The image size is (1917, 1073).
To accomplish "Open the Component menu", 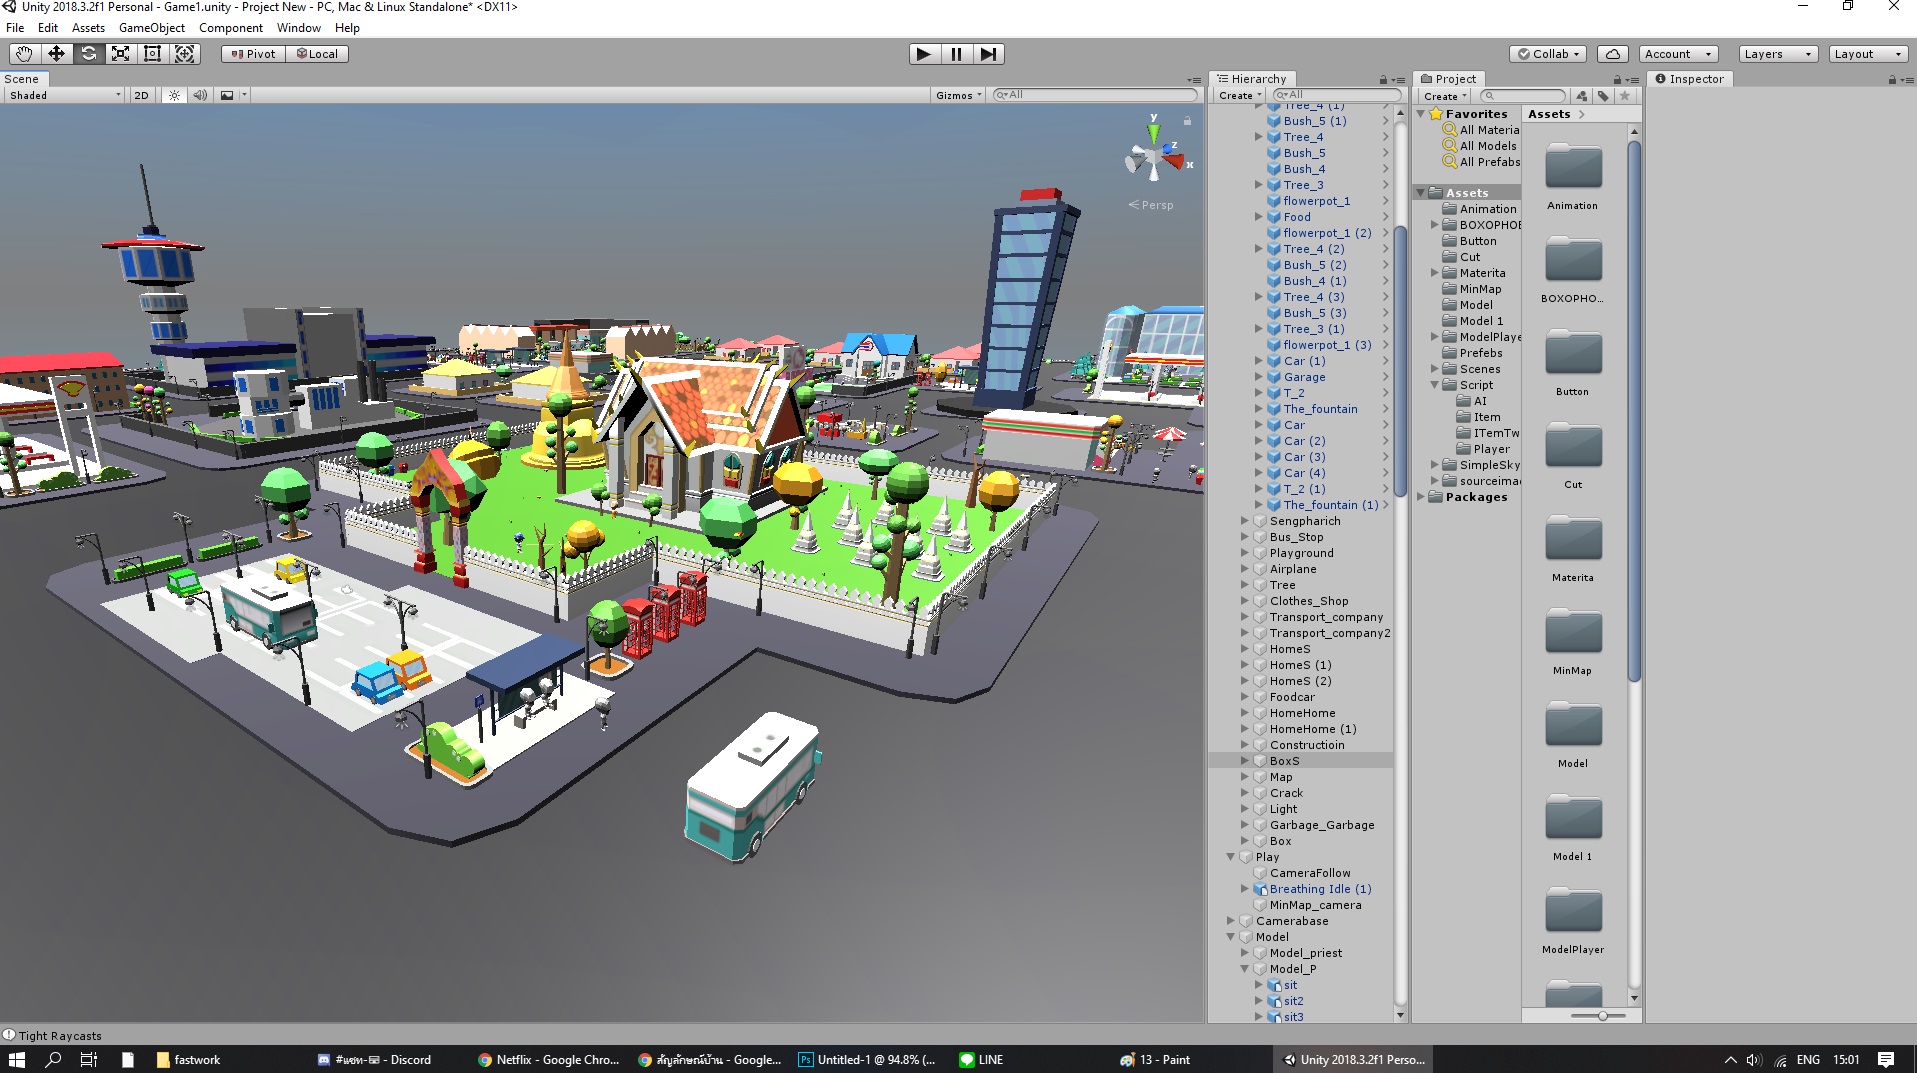I will point(231,28).
